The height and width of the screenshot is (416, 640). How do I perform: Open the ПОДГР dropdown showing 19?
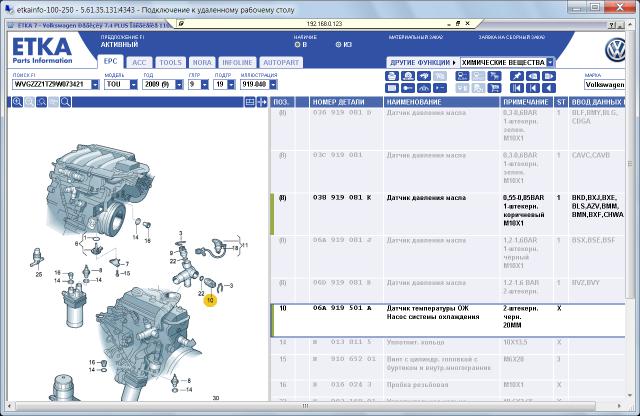point(231,85)
